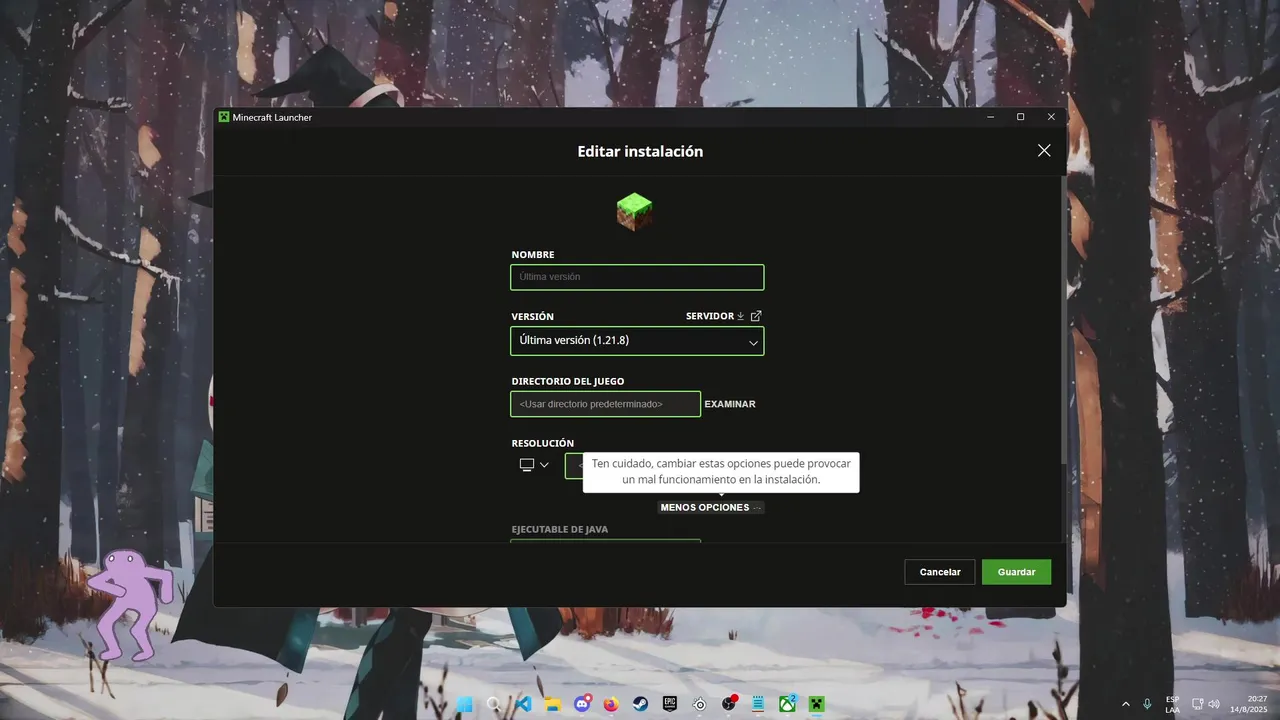Open File Explorer from taskbar
1280x720 pixels.
pos(552,704)
